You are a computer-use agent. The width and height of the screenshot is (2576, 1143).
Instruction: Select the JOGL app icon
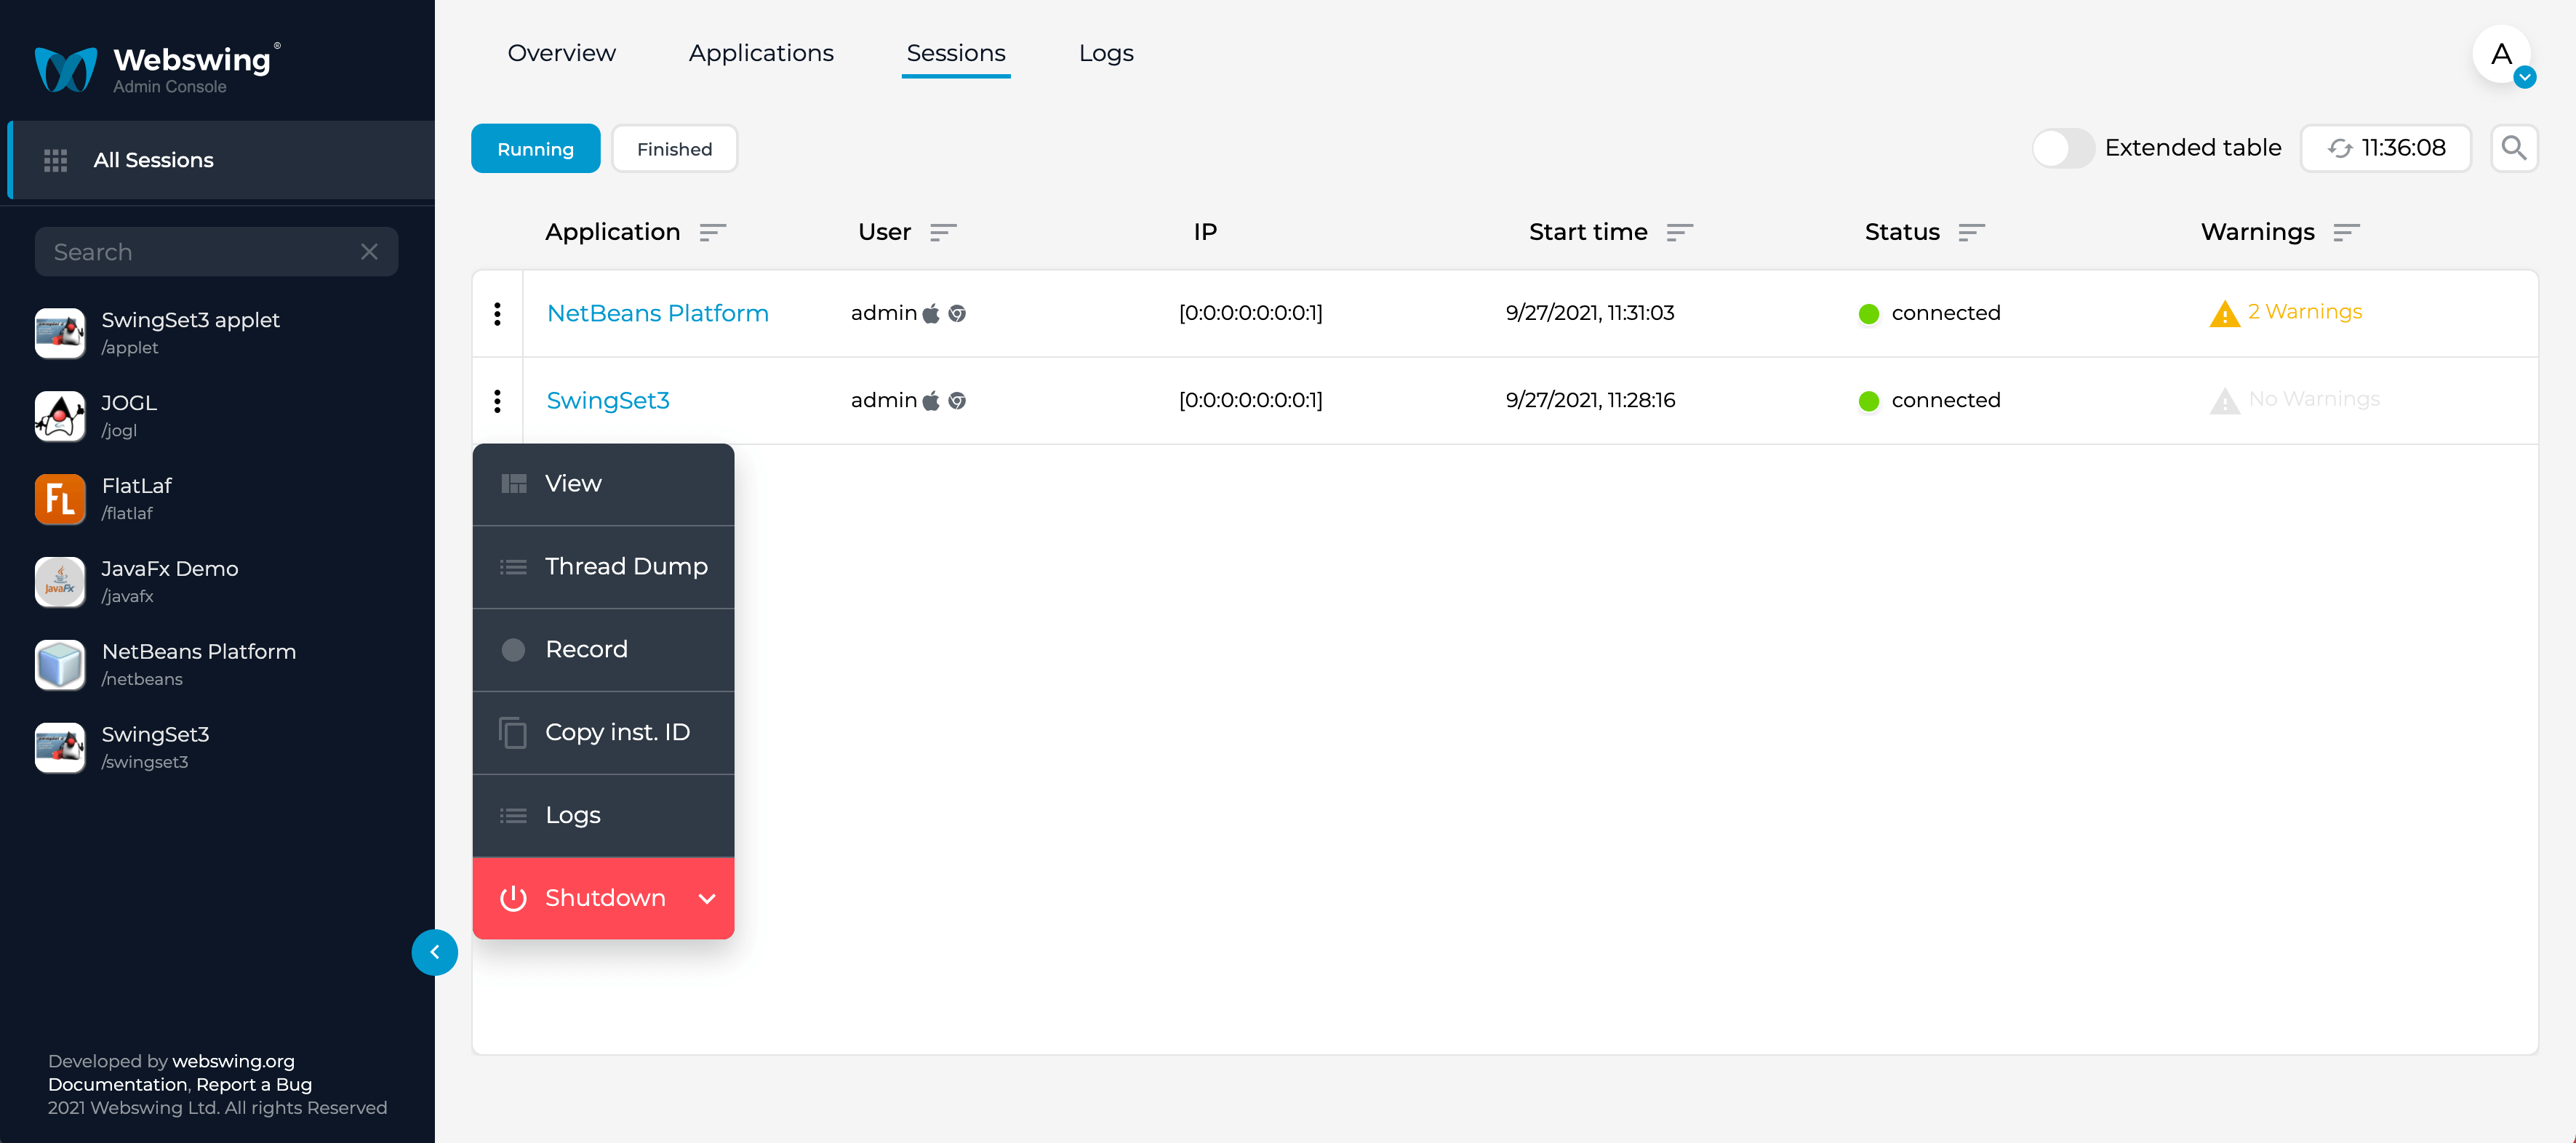60,416
